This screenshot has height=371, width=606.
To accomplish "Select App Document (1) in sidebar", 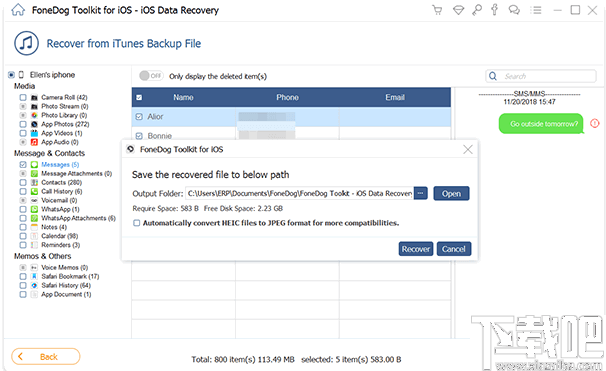I will [66, 294].
